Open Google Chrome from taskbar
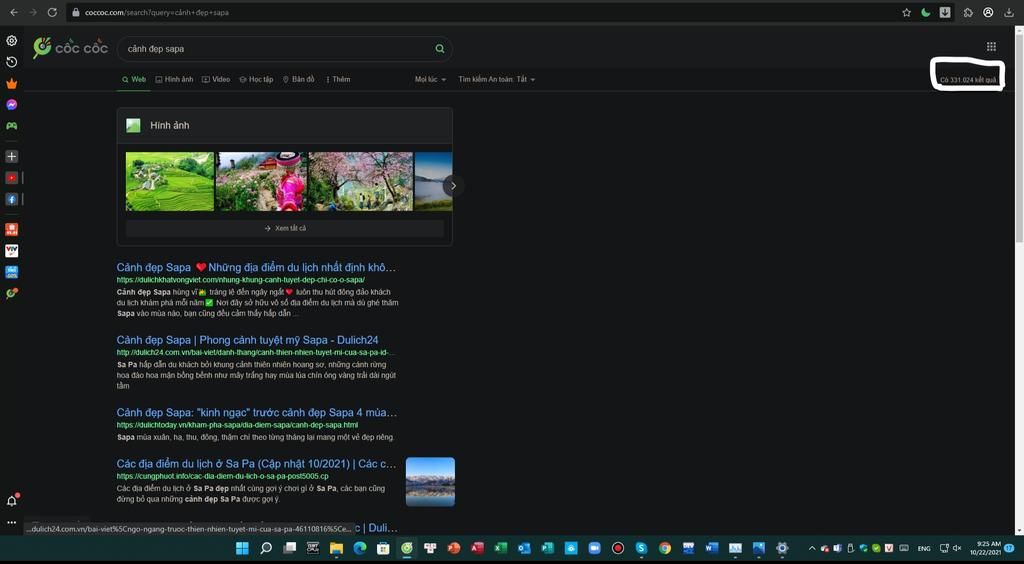 click(665, 548)
